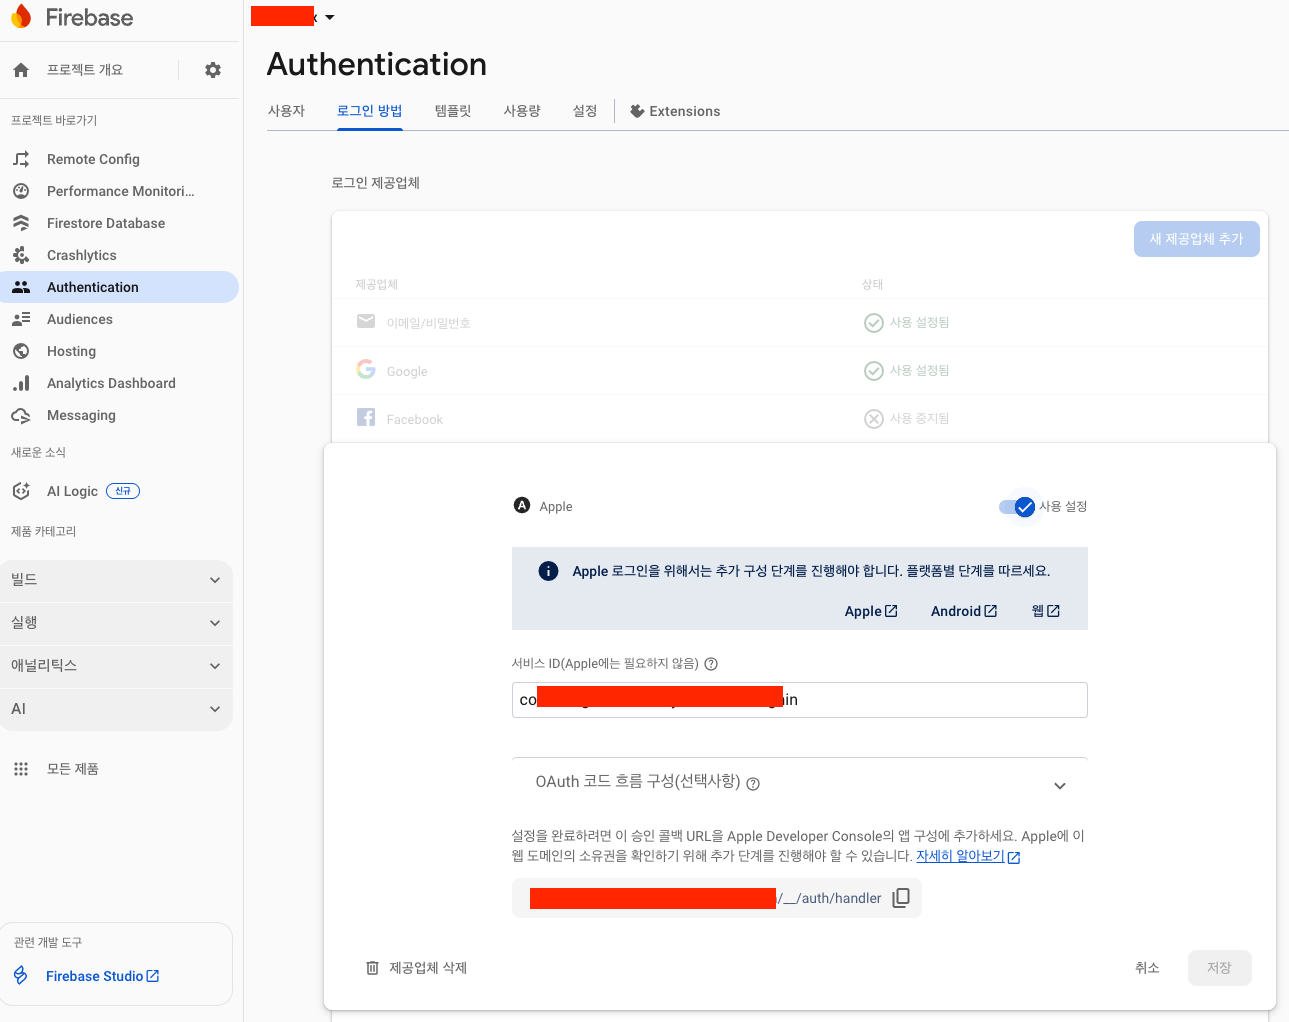Click the 취소 button
Viewport: 1289px width, 1022px height.
point(1147,968)
